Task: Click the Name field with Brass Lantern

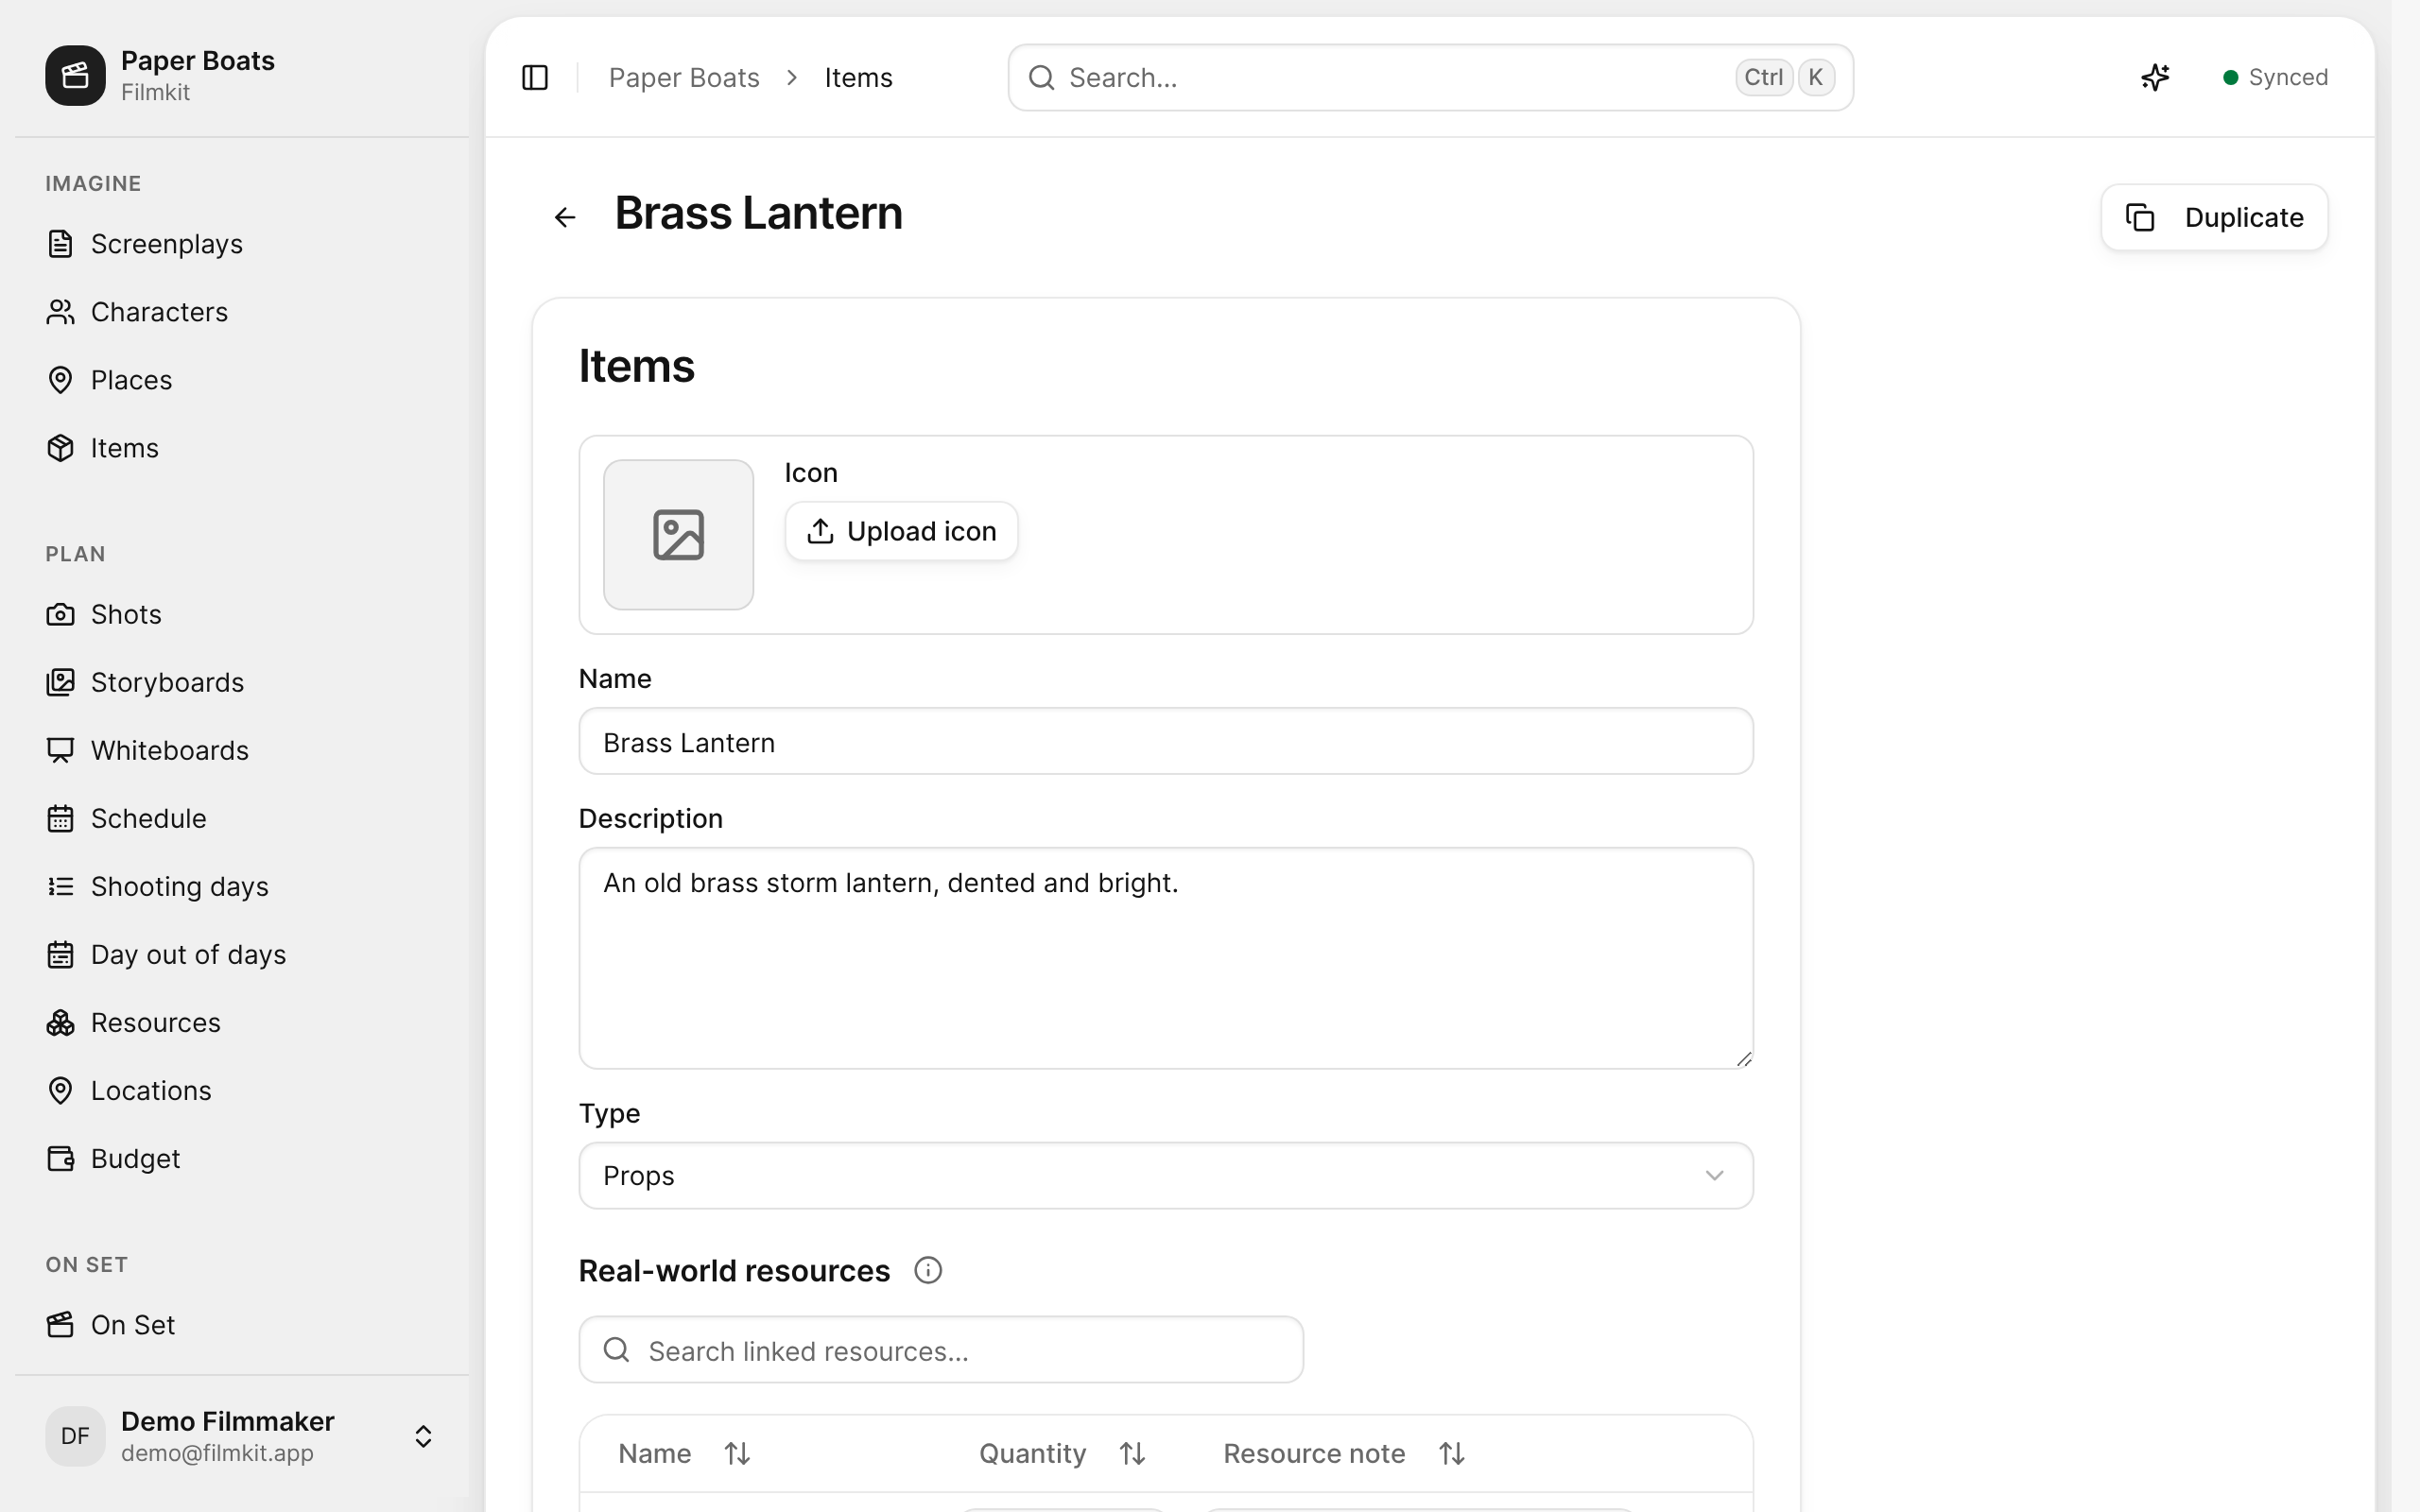Action: click(x=1166, y=741)
